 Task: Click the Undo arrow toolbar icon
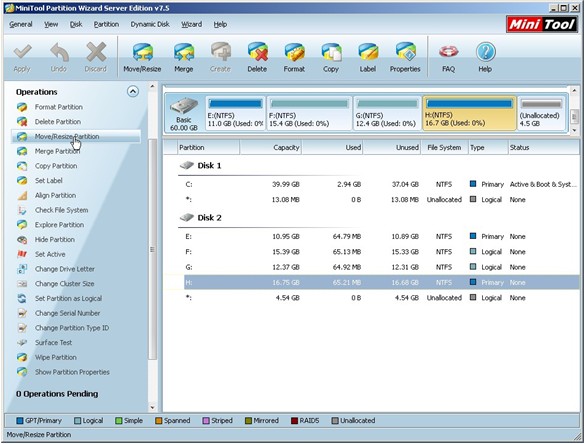(59, 52)
